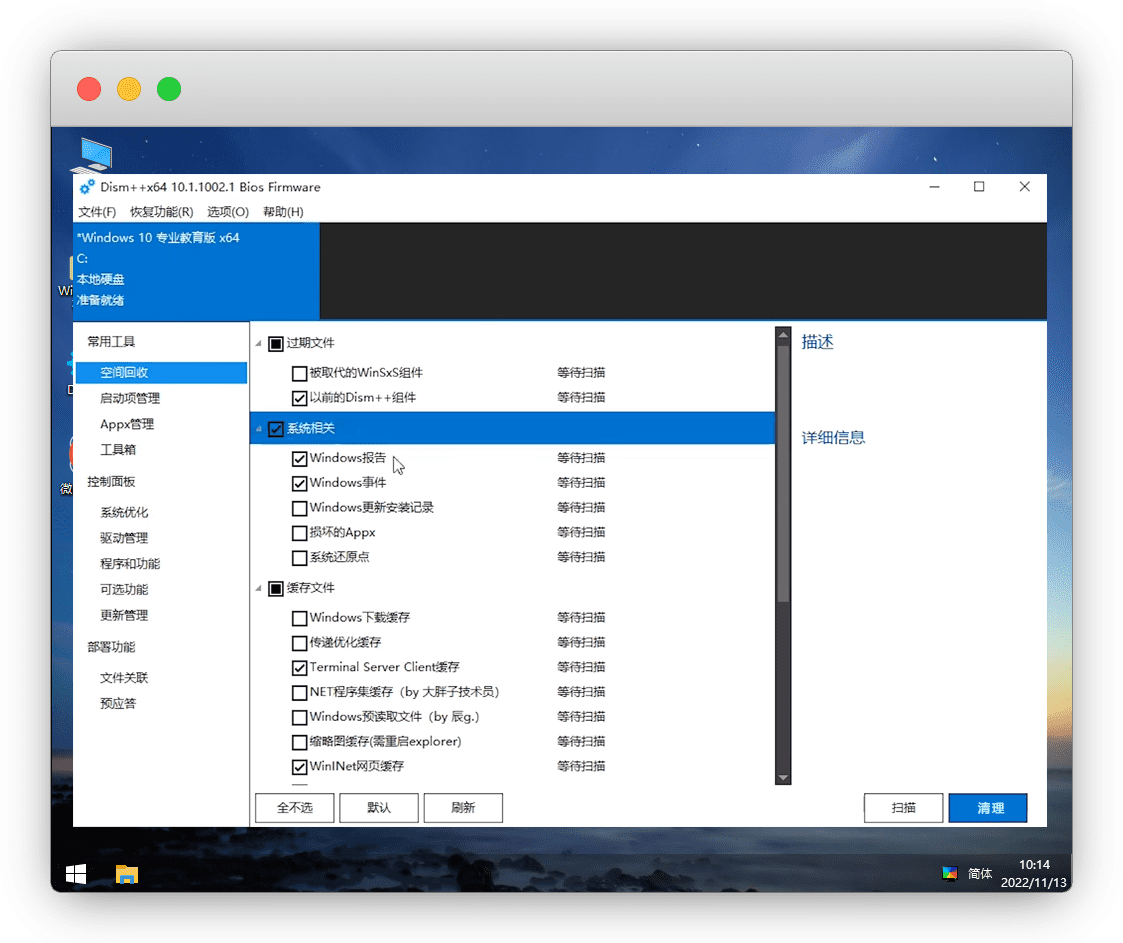The image size is (1123, 943).
Task: Click the blue 清理 button
Action: [x=987, y=808]
